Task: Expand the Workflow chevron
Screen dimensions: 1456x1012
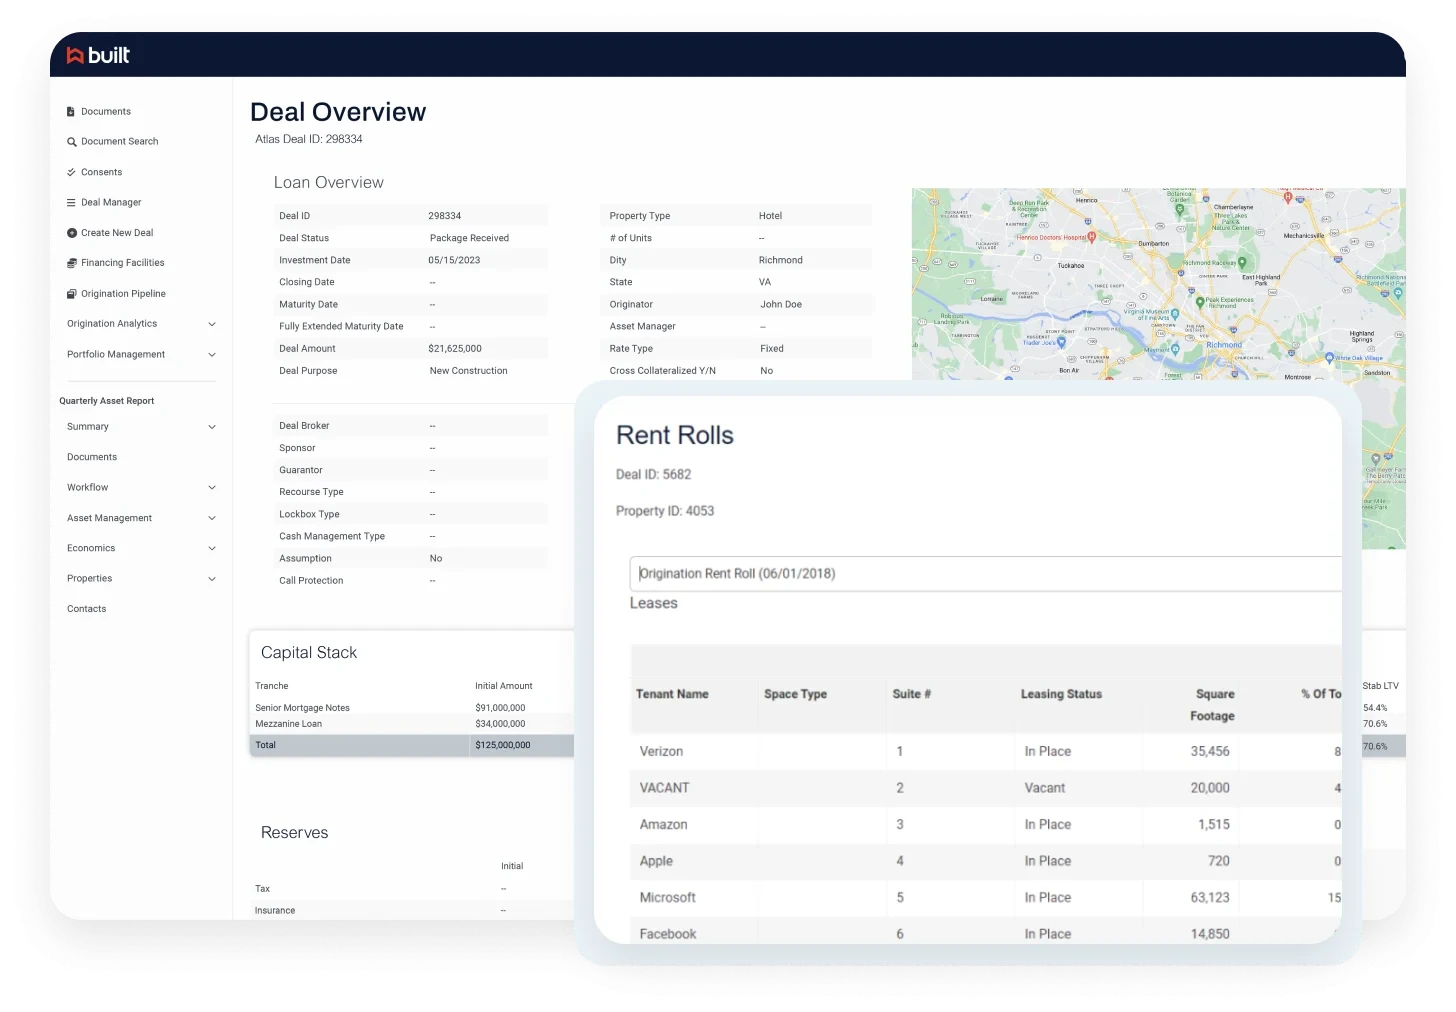Action: coord(212,488)
